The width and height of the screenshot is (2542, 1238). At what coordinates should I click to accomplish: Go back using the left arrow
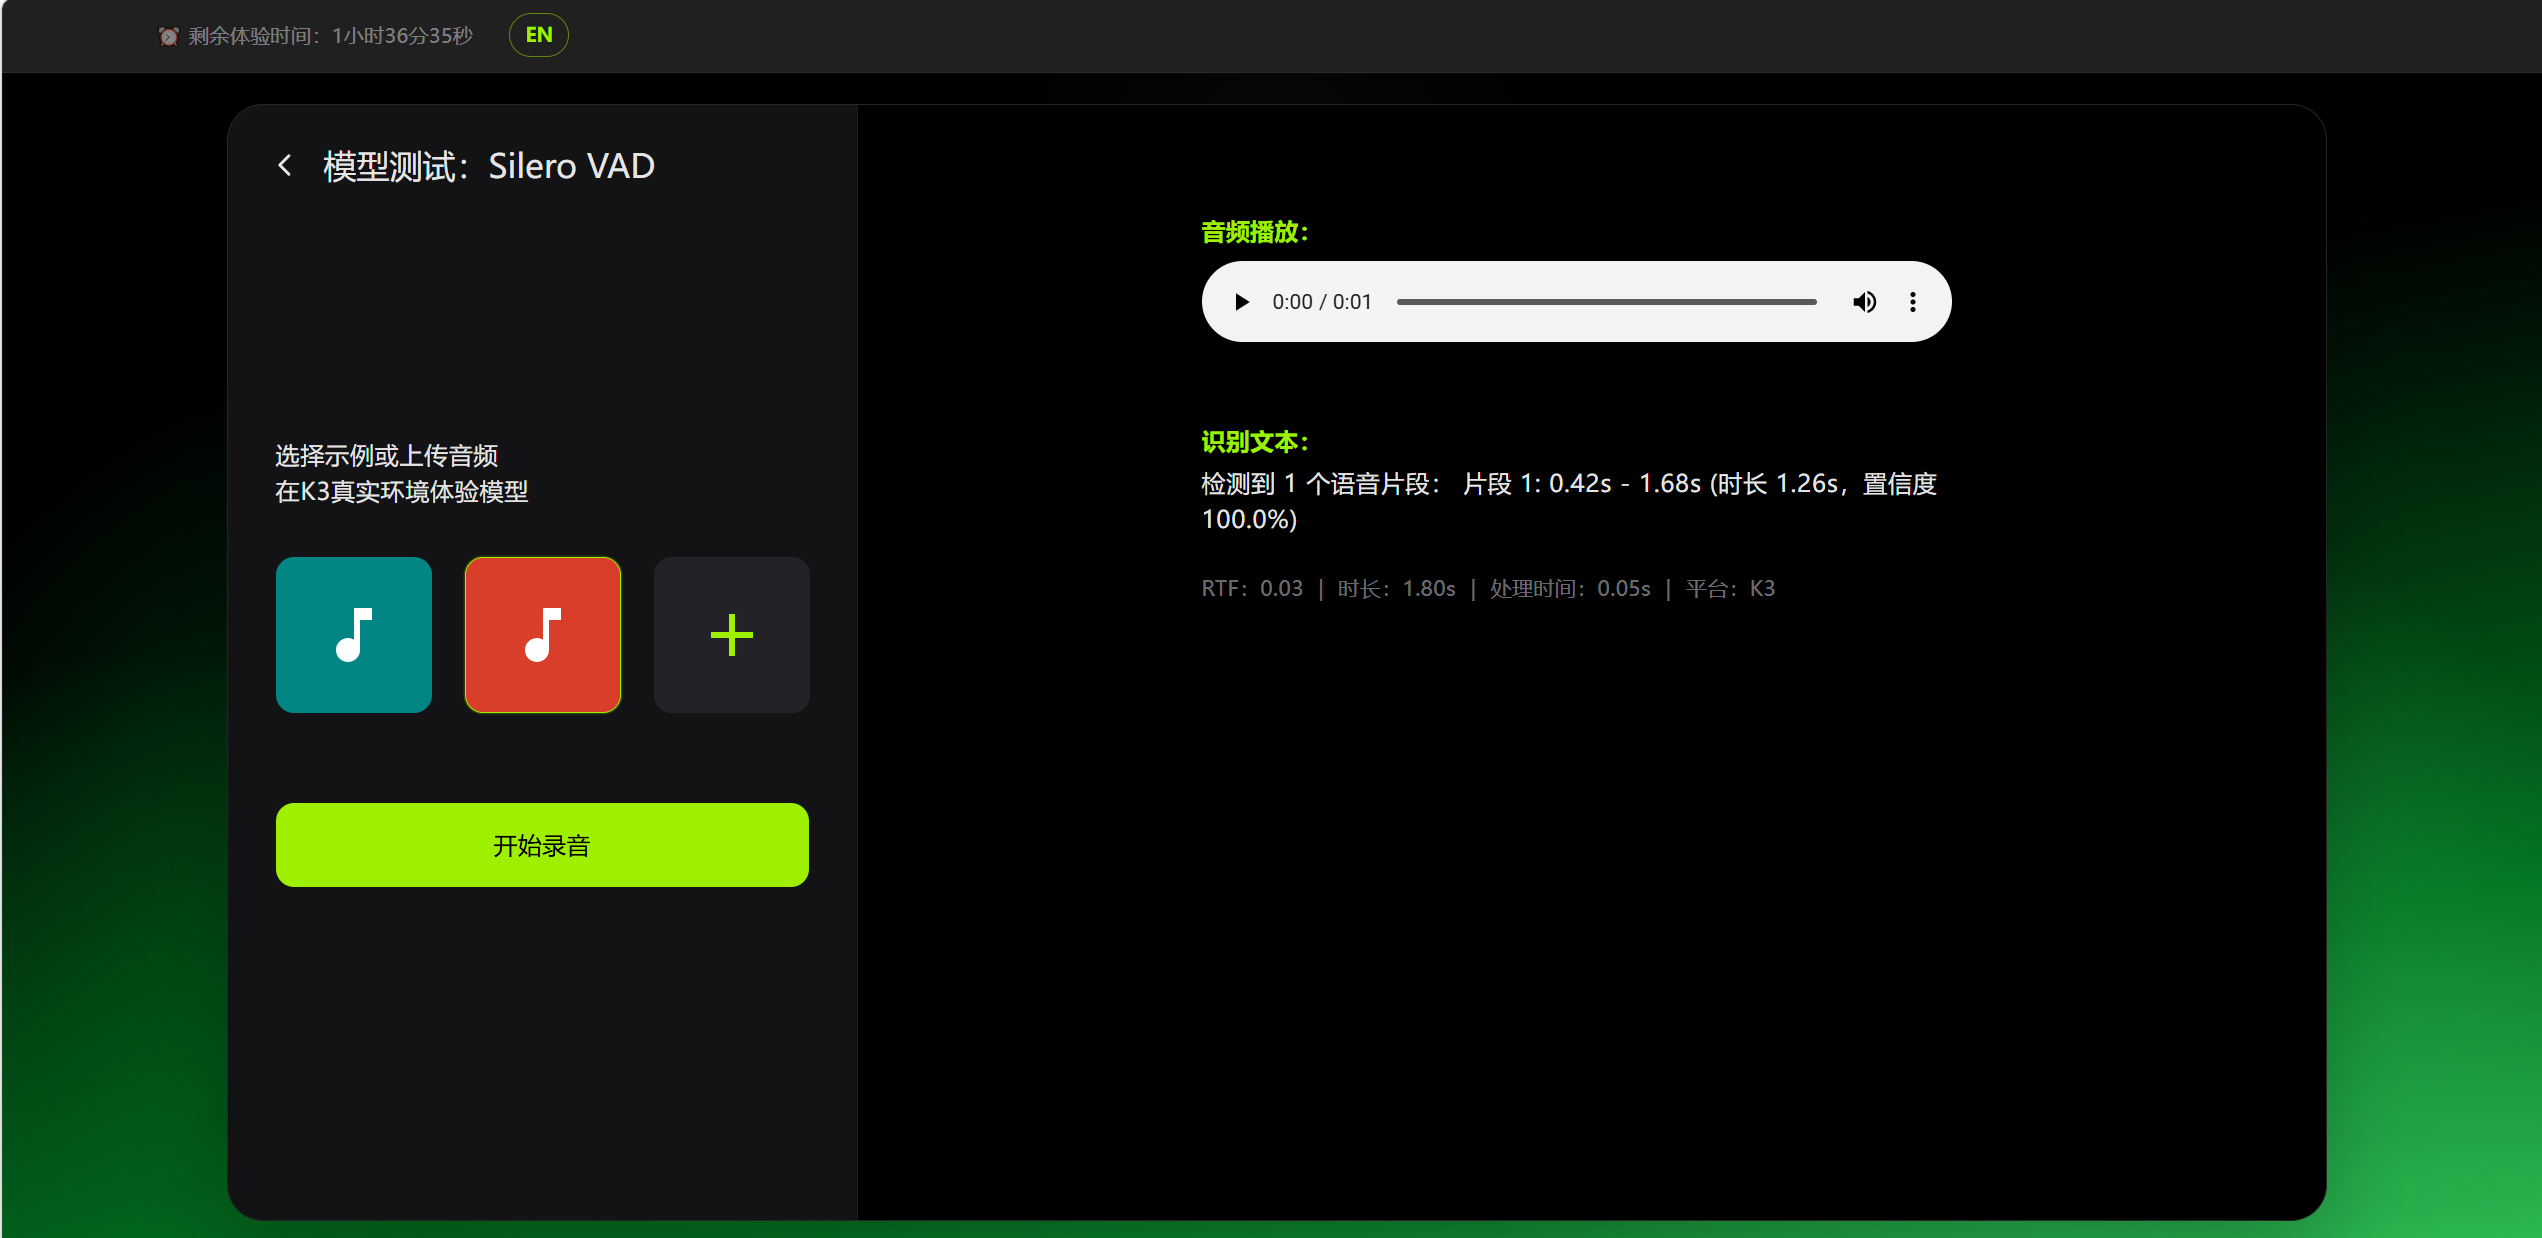285,166
